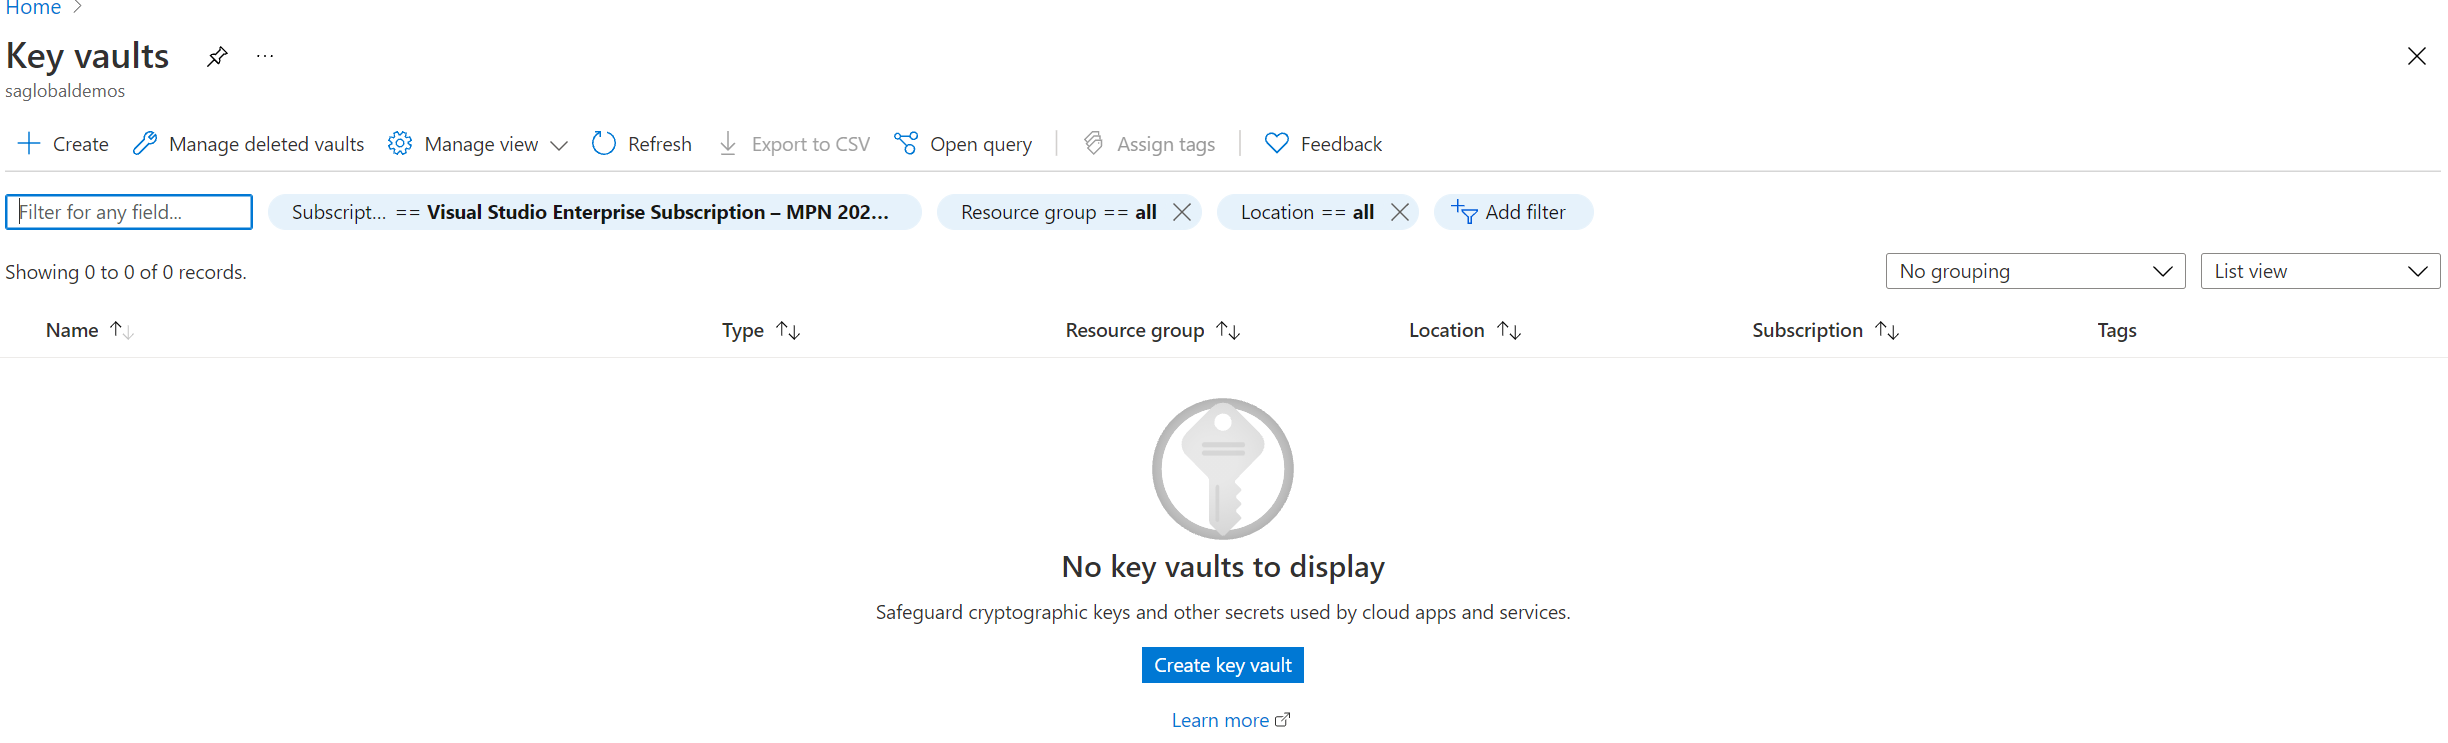Image resolution: width=2448 pixels, height=743 pixels.
Task: Click the Create key vault button
Action: [x=1222, y=664]
